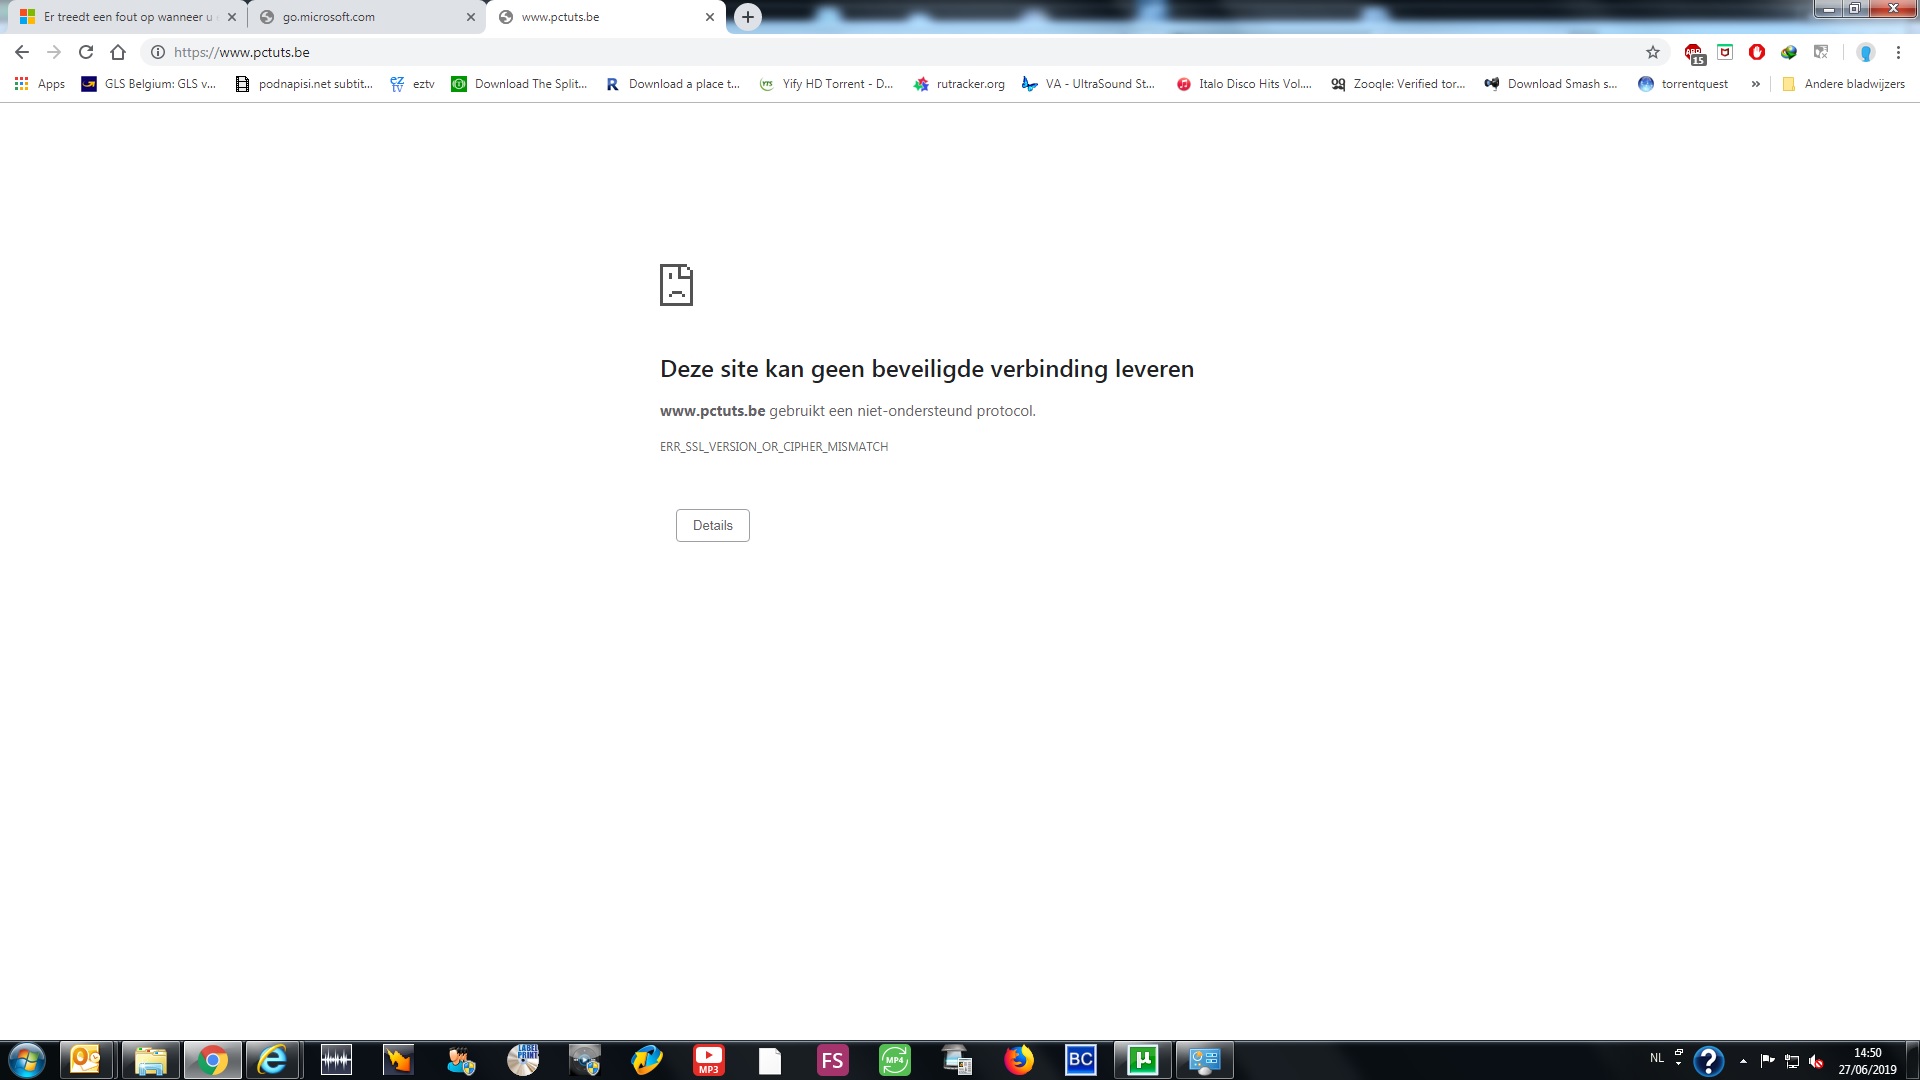
Task: Open the site information icon in the address bar
Action: point(158,52)
